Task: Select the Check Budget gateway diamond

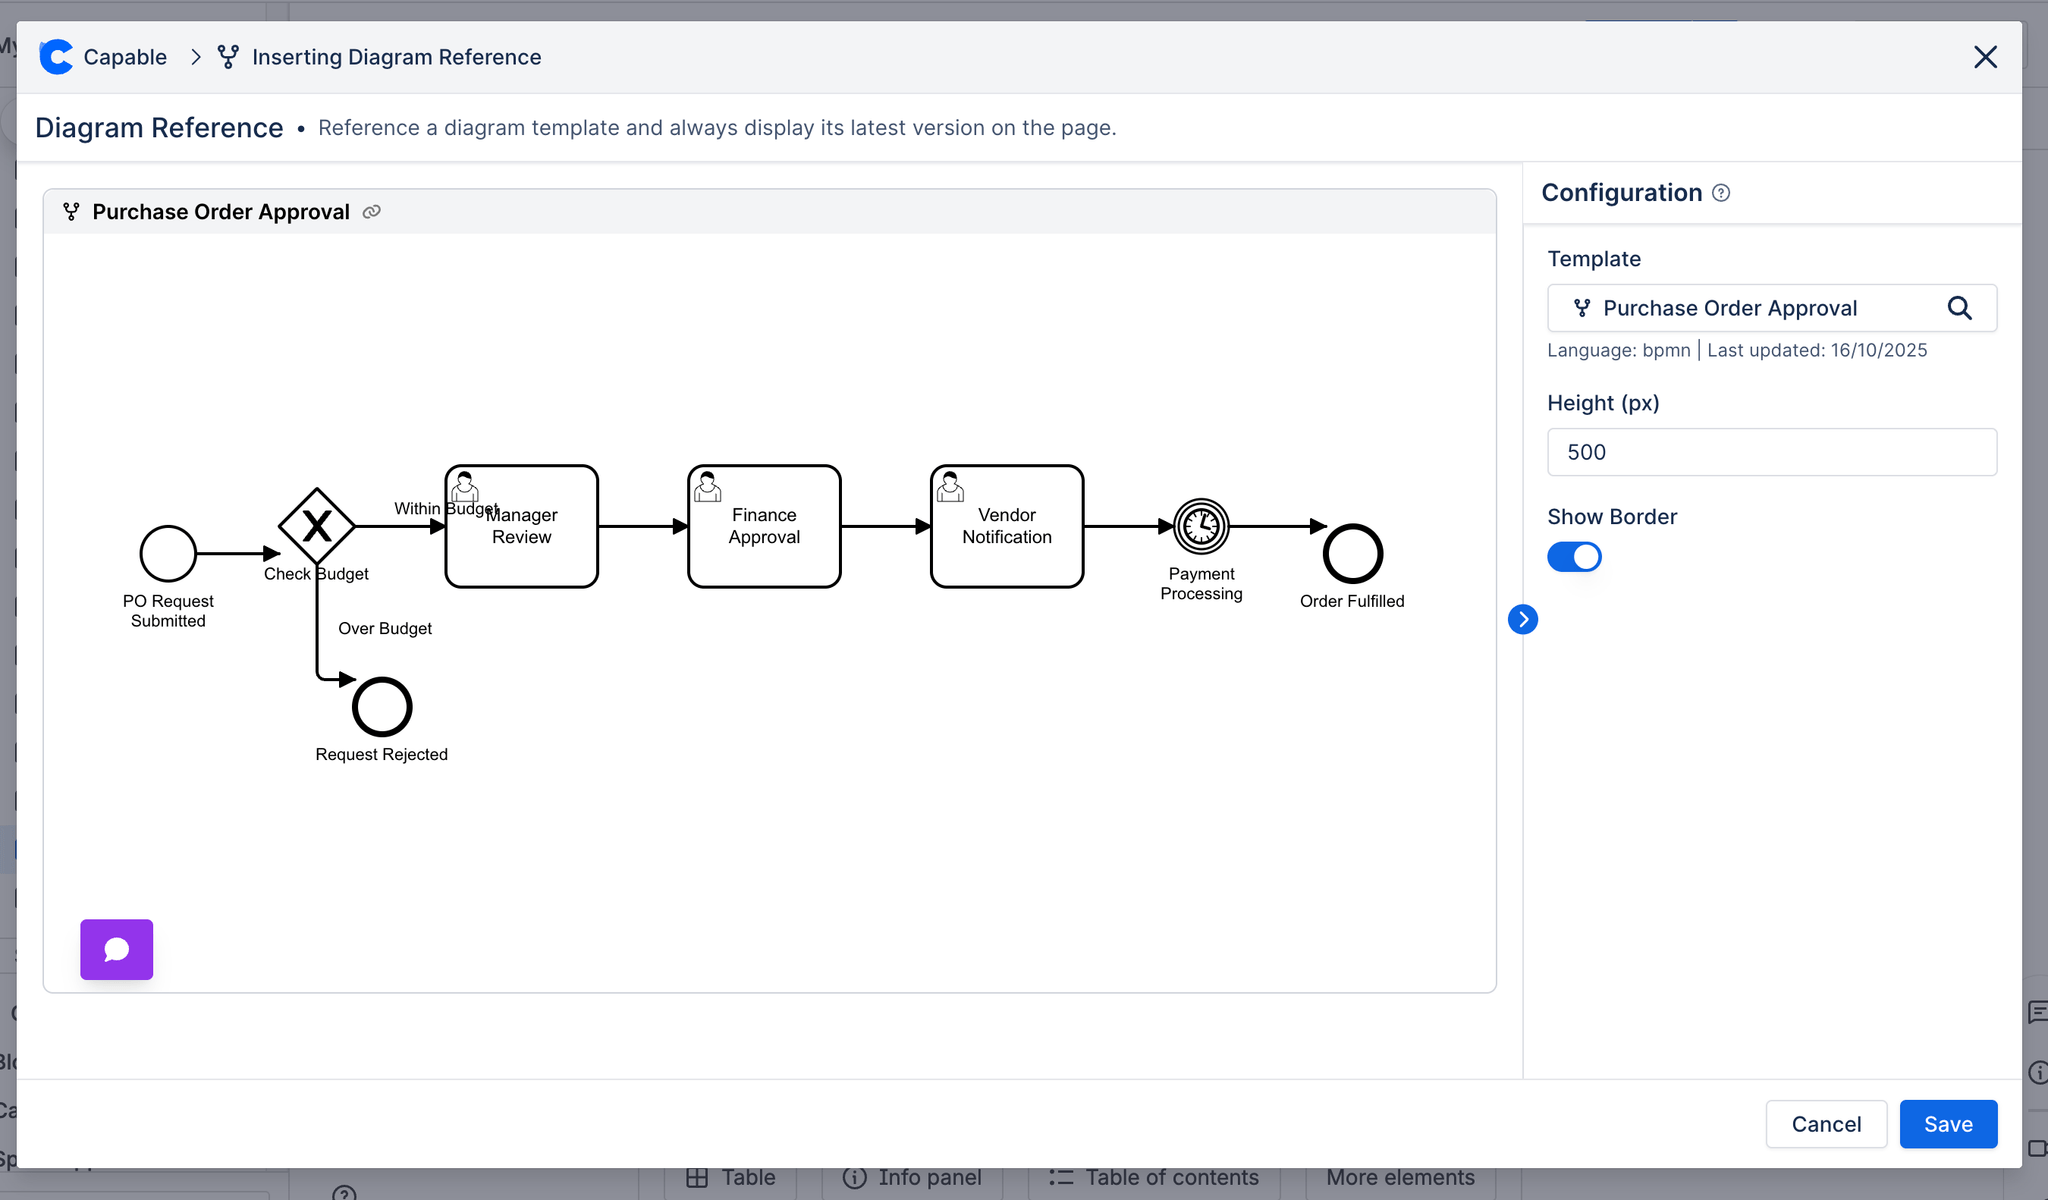Action: [316, 526]
